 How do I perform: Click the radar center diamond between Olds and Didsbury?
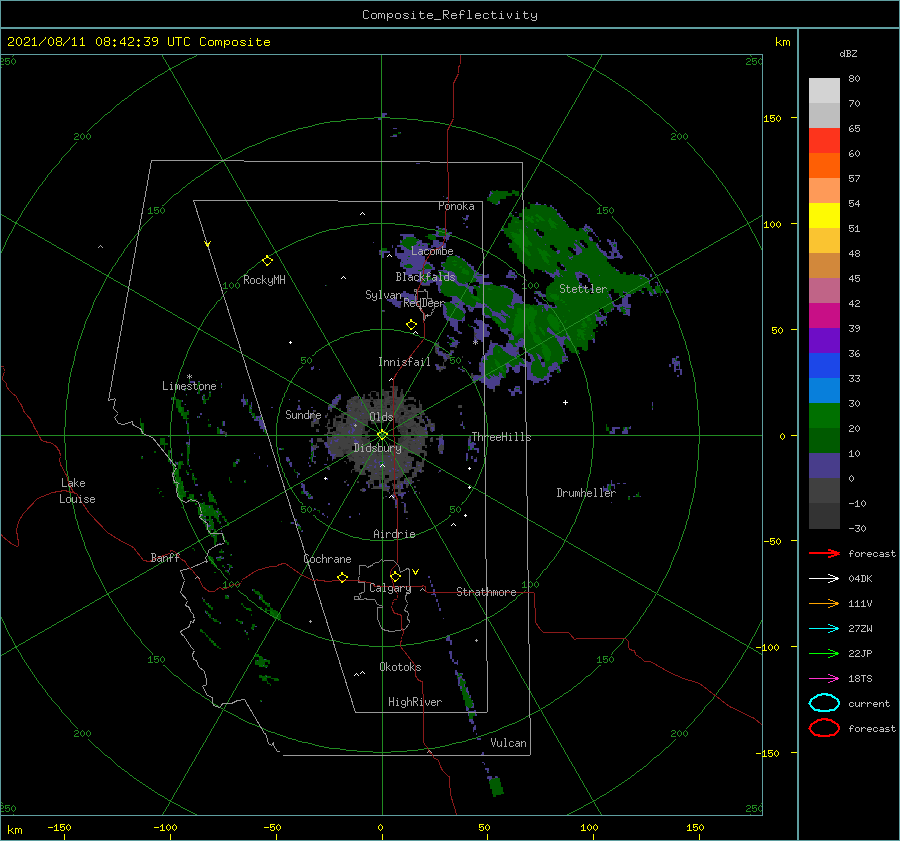pyautogui.click(x=382, y=435)
